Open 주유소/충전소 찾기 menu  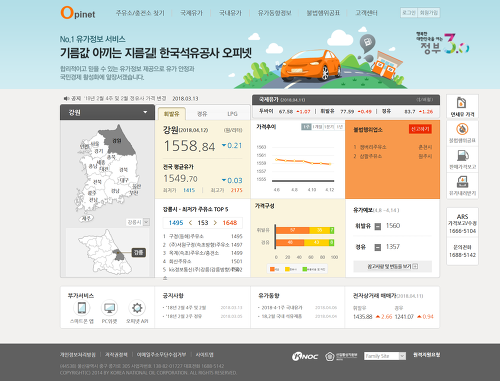tap(140, 13)
